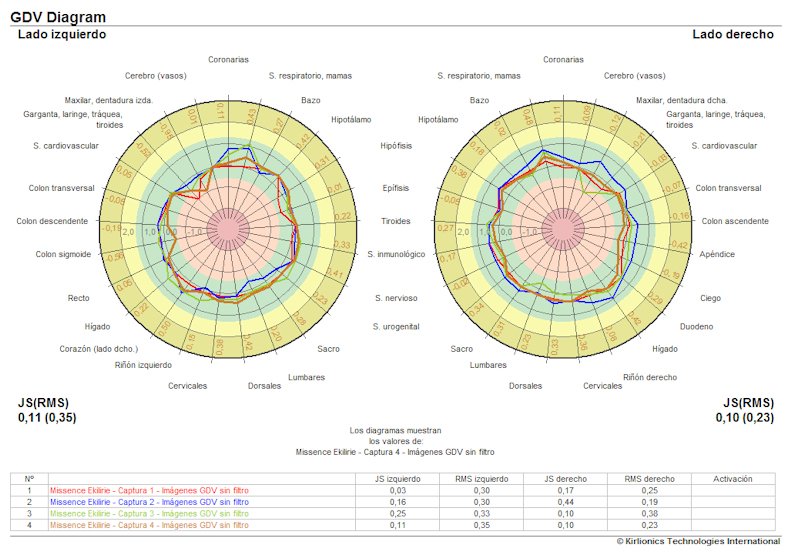The image size is (785, 552).
Task: Click the Colon descendente label
Action: (54, 221)
